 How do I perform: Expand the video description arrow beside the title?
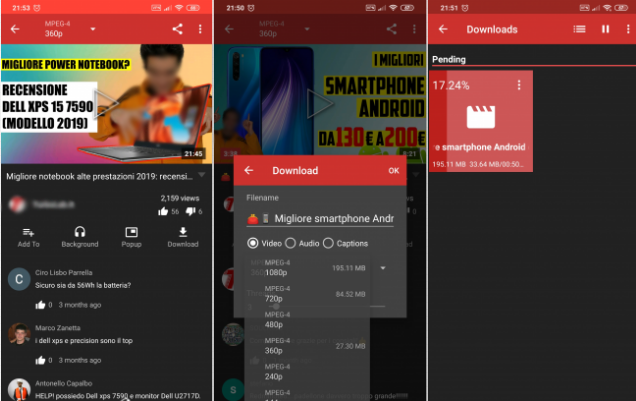point(201,176)
